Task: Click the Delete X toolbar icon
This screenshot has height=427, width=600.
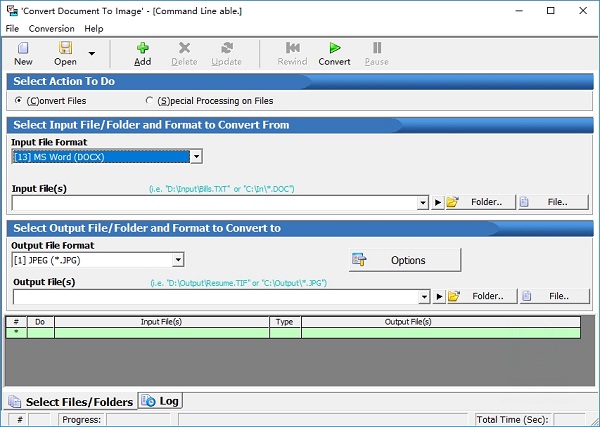Action: tap(184, 48)
